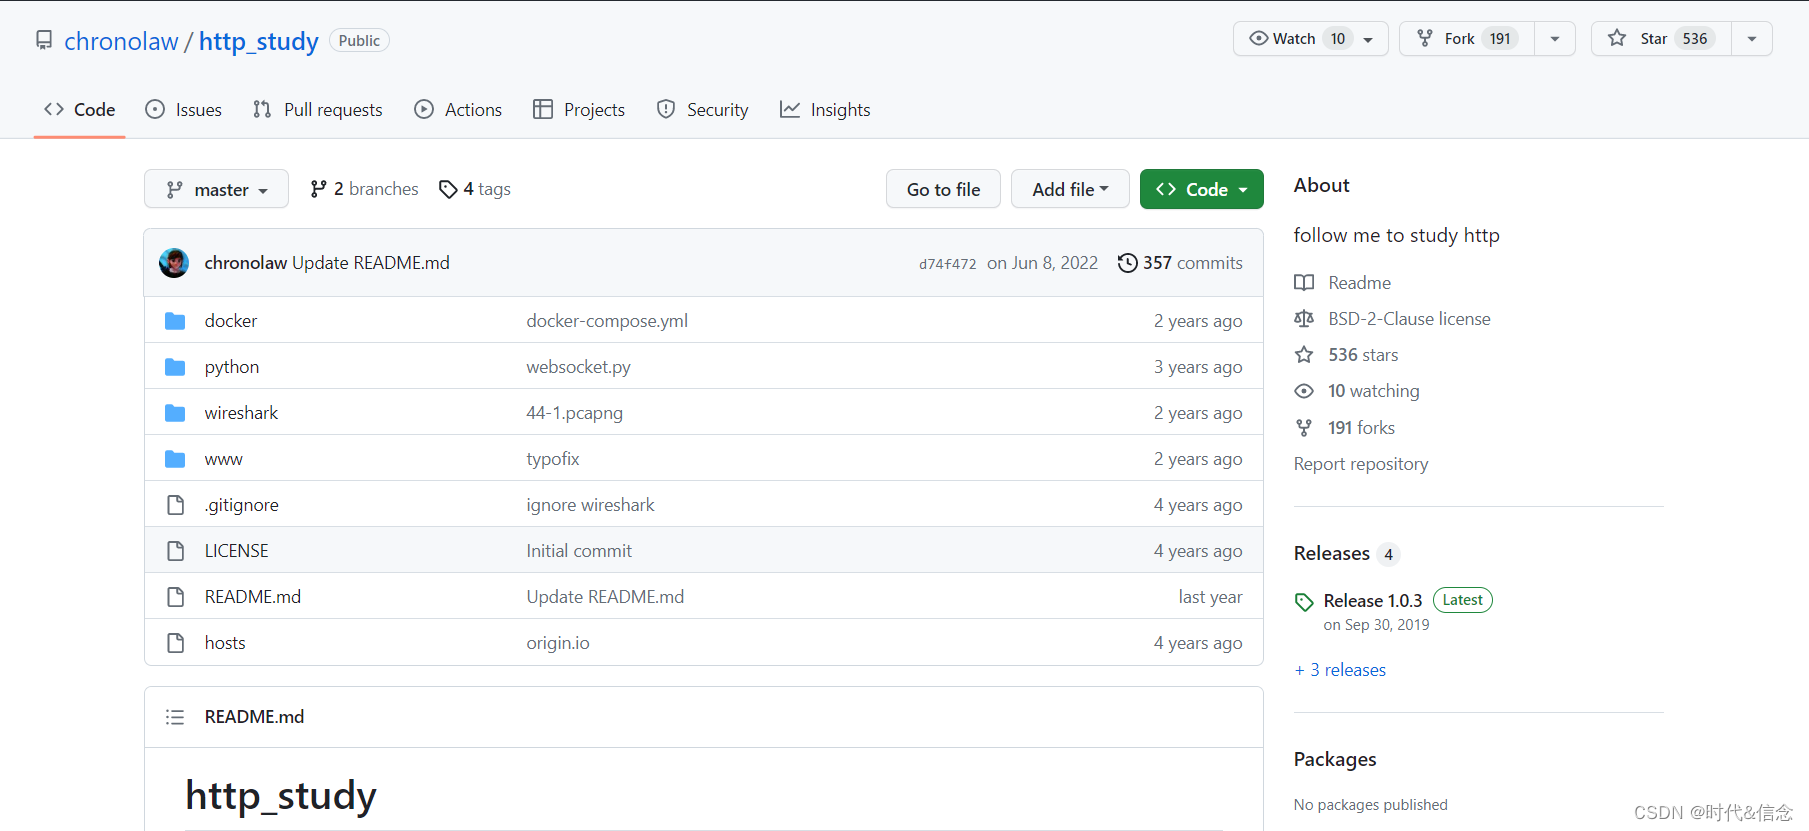Click the eye icon beside 10 watching
Screen dimensions: 1809x831
pos(1304,391)
